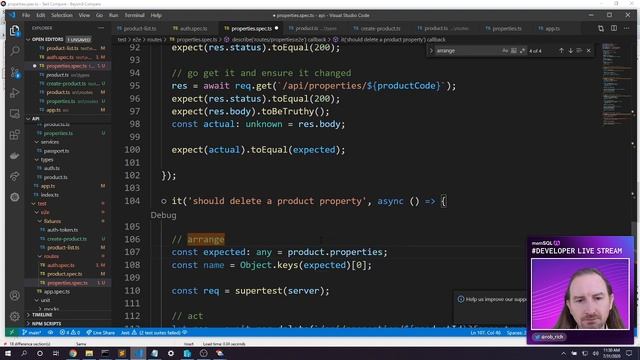Click Jest test suites failed status
The height and width of the screenshot is (360, 640).
pyautogui.click(x=154, y=332)
